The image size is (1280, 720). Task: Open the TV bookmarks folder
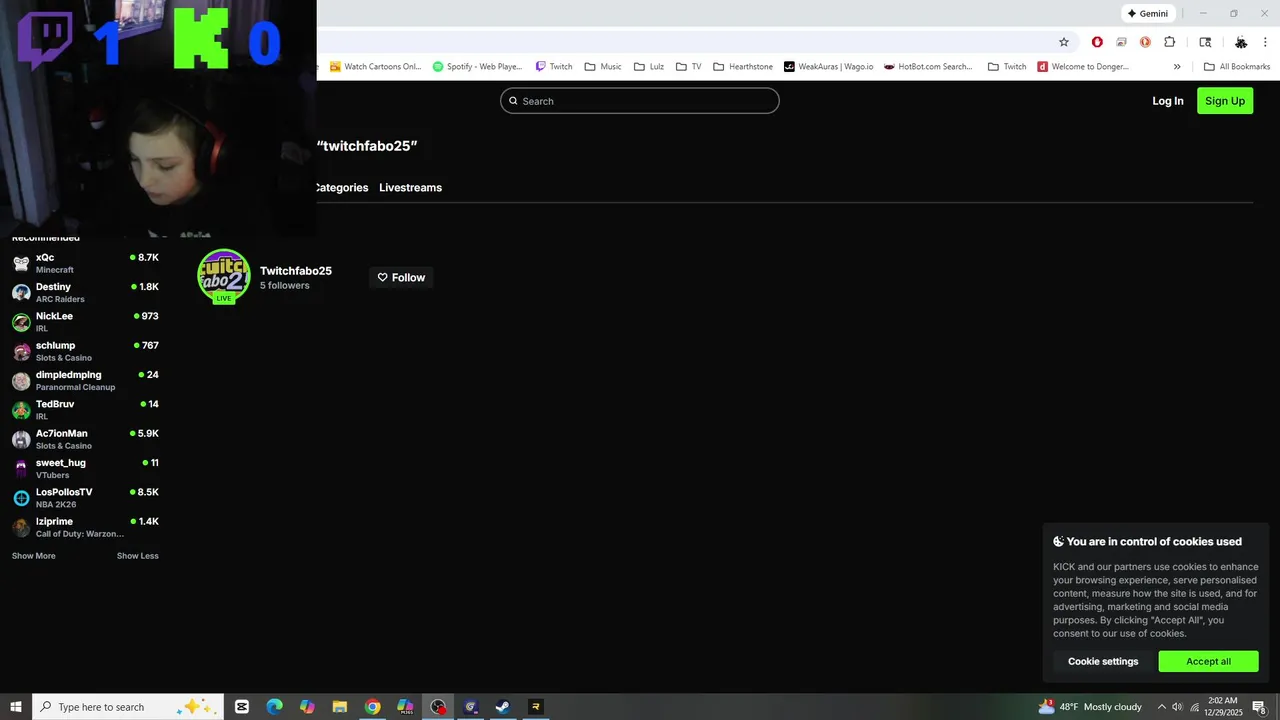click(688, 67)
